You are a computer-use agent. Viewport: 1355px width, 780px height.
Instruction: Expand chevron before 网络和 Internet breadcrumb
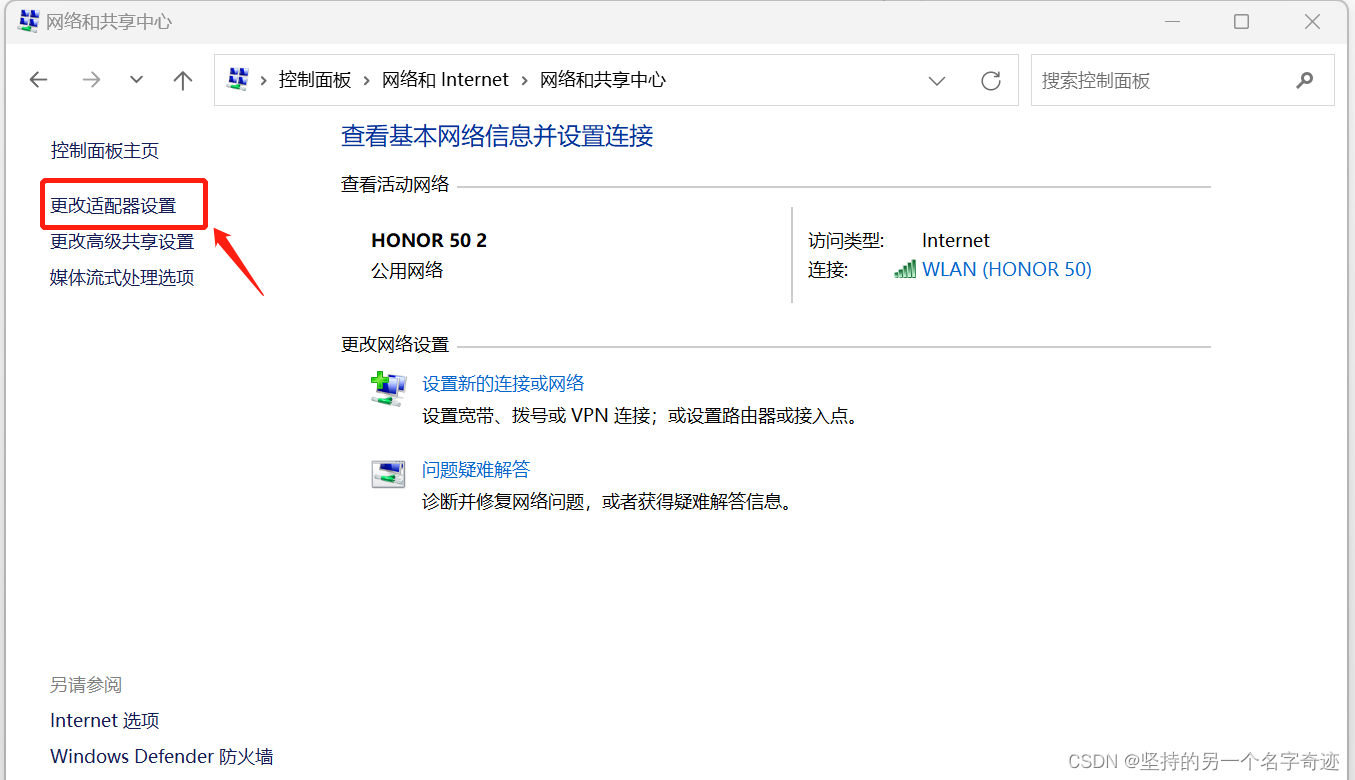pos(367,80)
